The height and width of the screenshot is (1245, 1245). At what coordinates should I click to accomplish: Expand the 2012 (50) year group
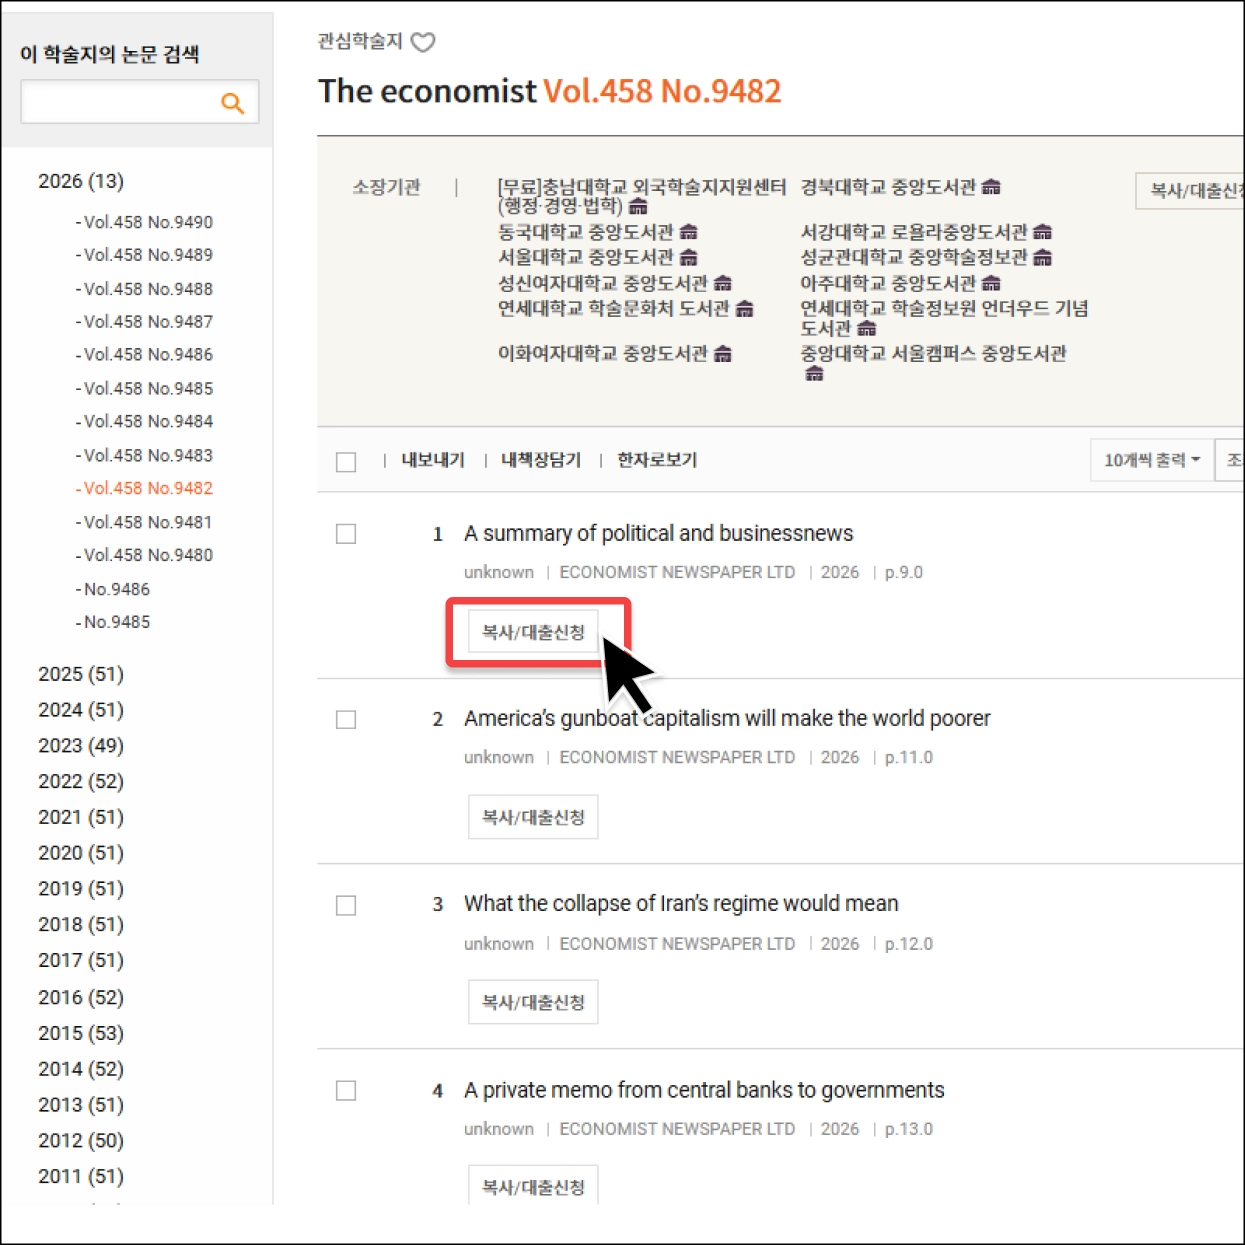(x=81, y=1141)
